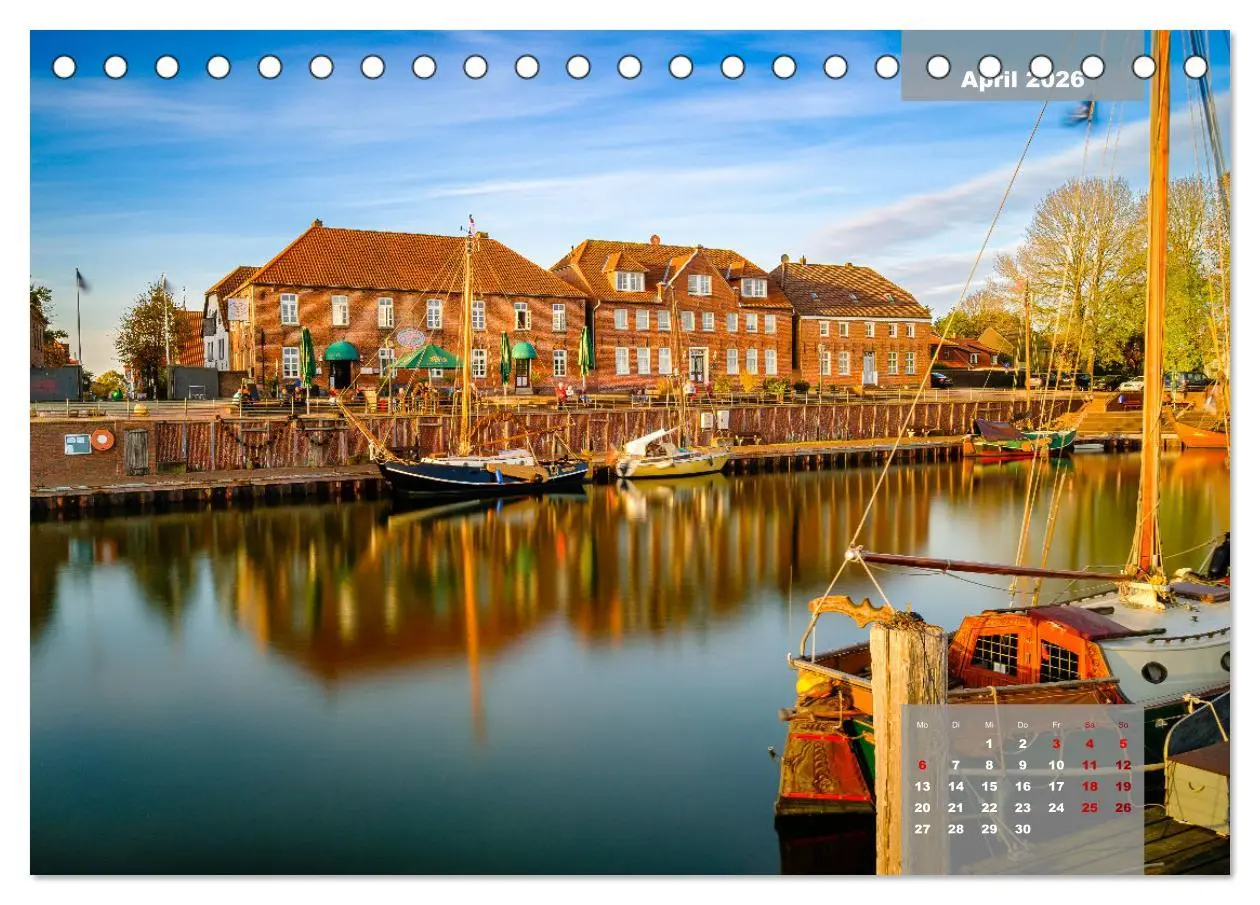The height and width of the screenshot is (905, 1260).
Task: Choose the red holiday date 3
Action: [x=1056, y=744]
